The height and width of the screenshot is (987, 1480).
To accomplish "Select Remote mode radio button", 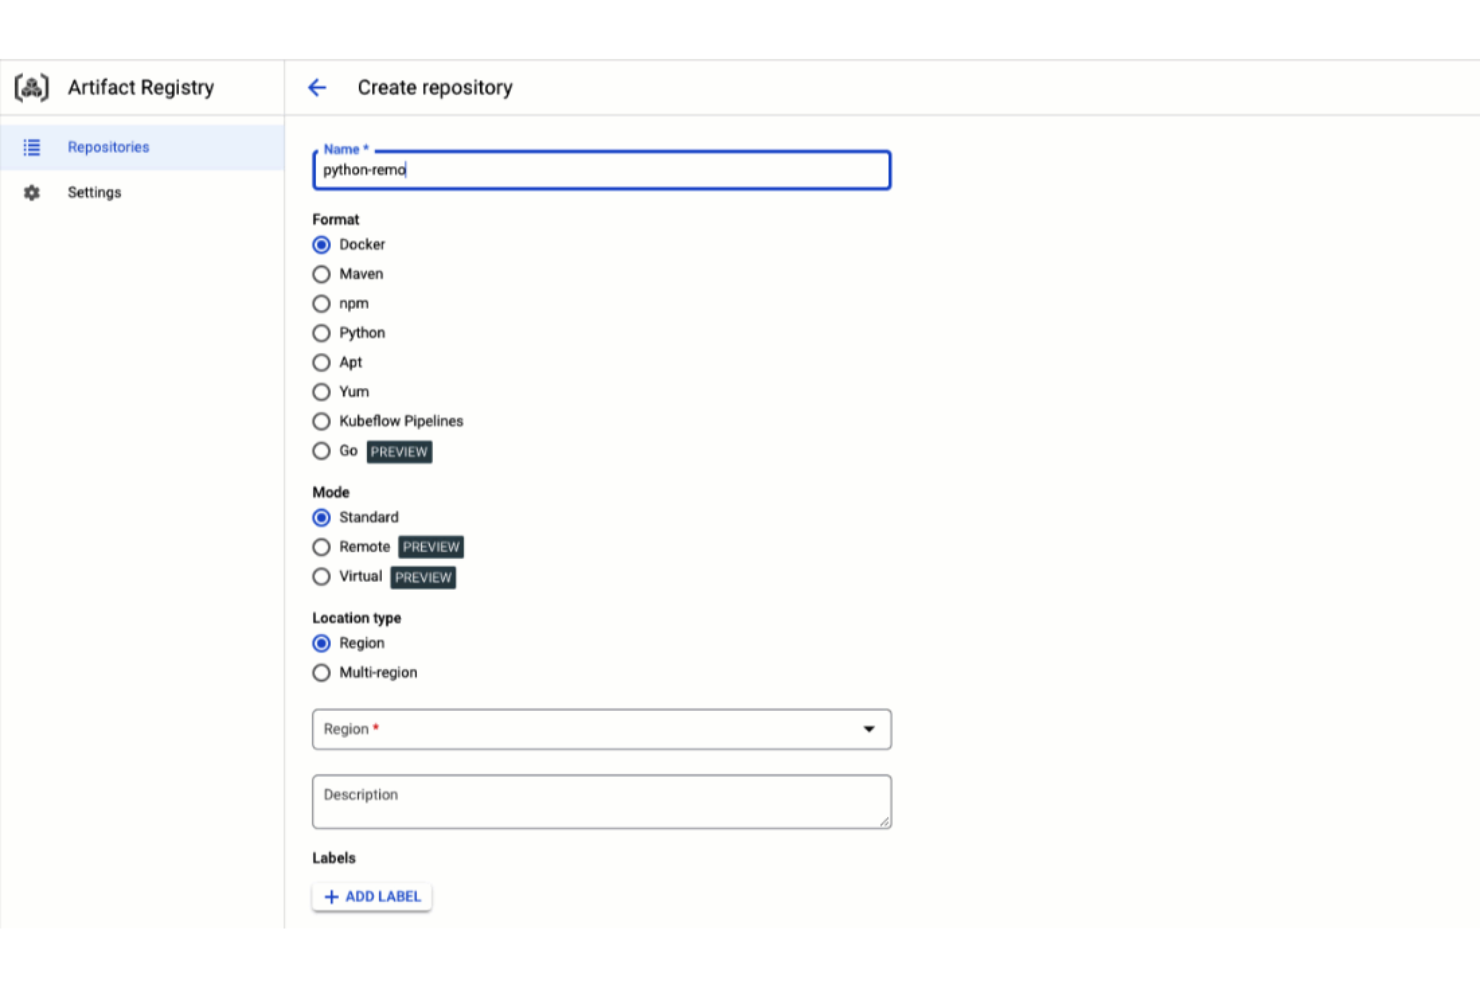I will tap(321, 547).
